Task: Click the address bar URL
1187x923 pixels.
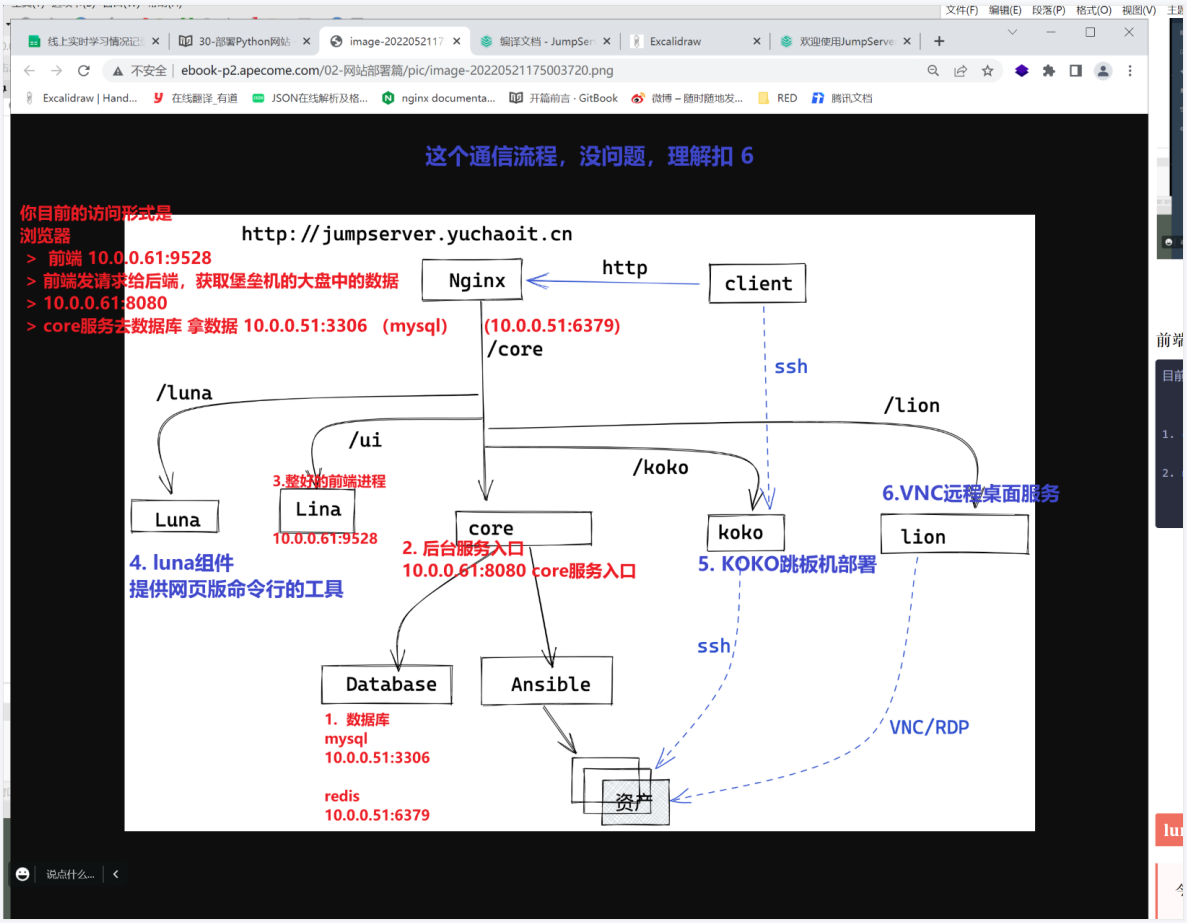Action: coord(397,70)
